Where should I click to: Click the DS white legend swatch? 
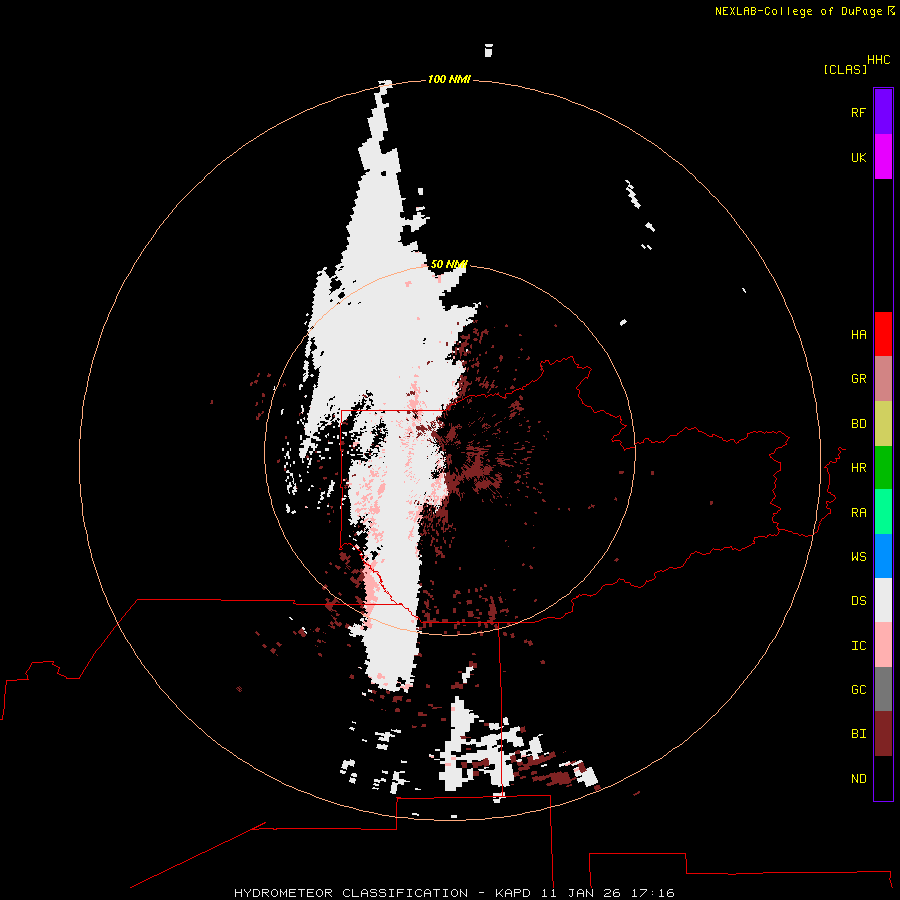tap(883, 600)
